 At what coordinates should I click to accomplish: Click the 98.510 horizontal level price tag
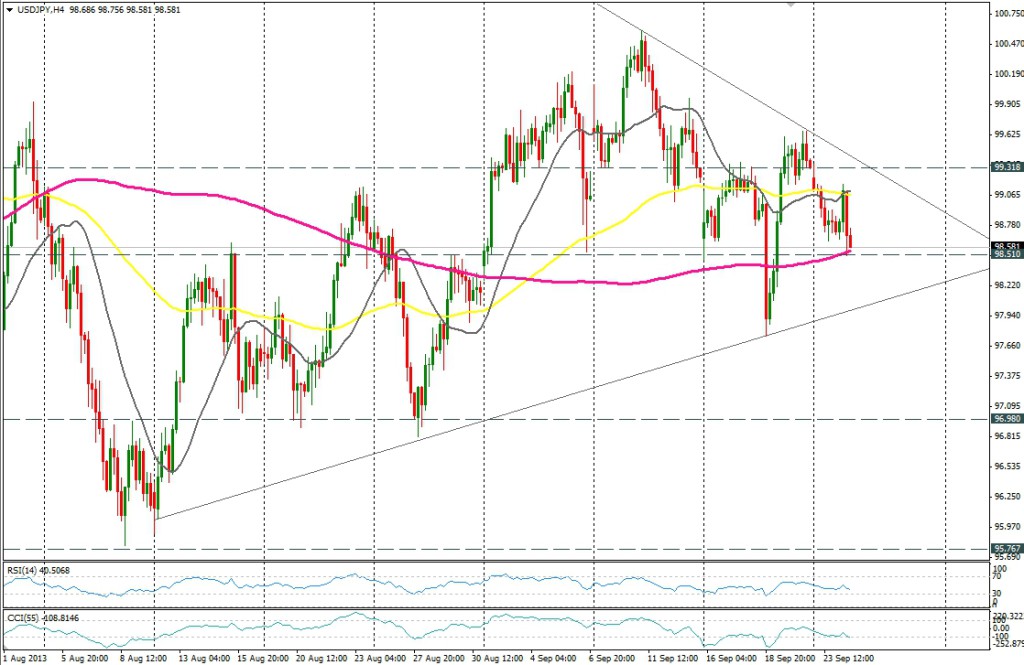click(x=1005, y=255)
